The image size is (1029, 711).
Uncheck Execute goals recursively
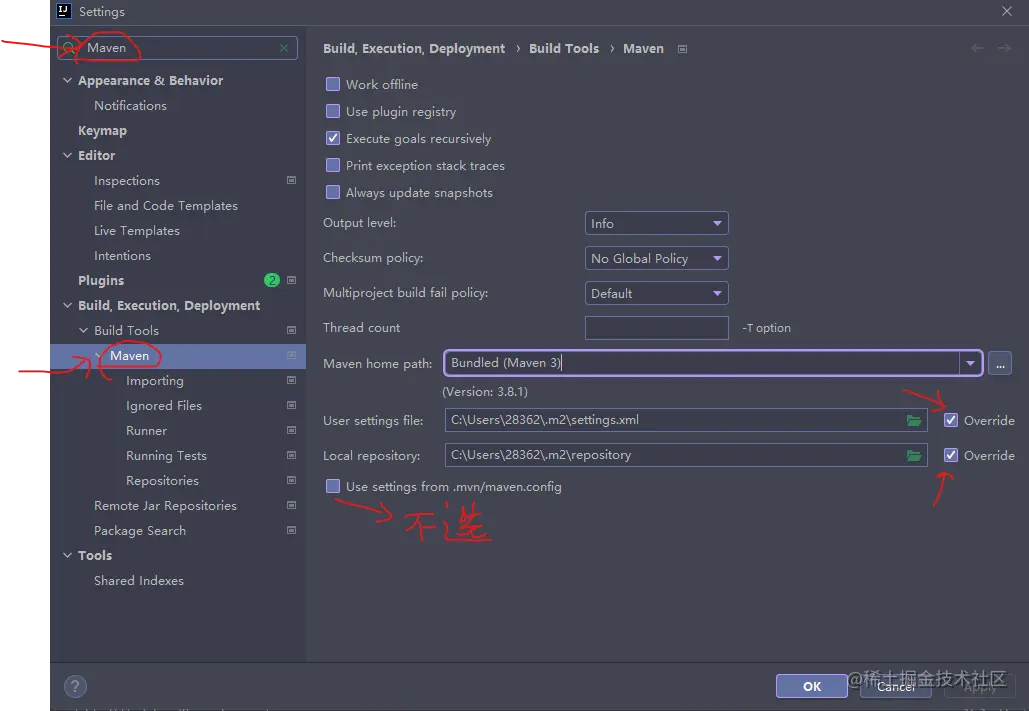pos(333,138)
